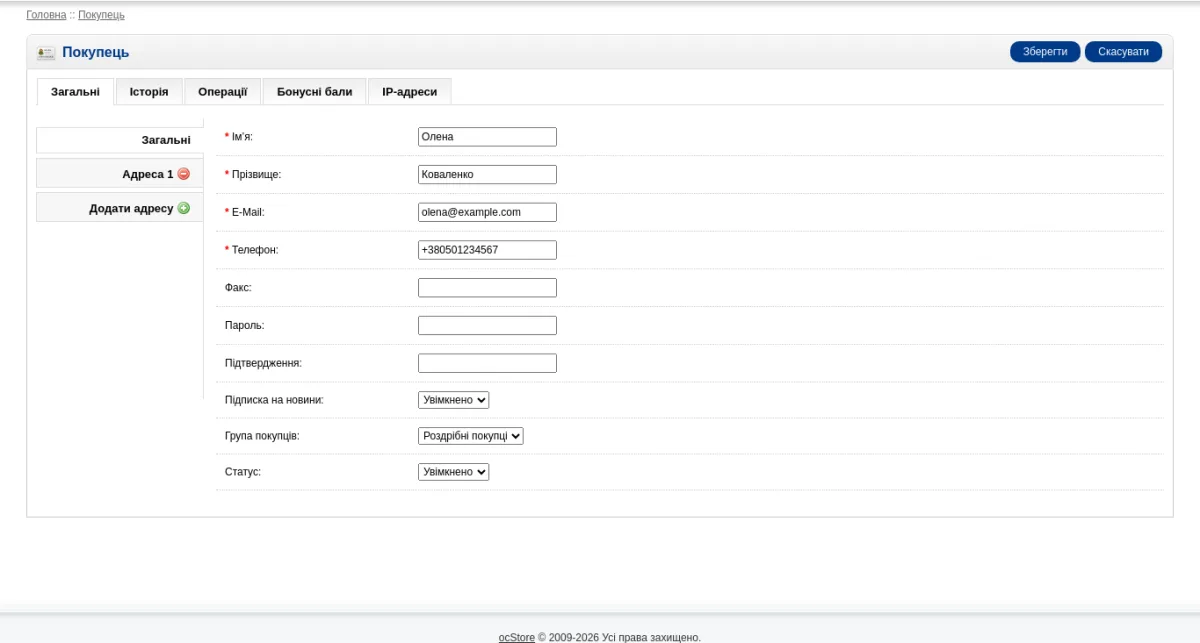1200x643 pixels.
Task: Open the Статус dropdown
Action: pos(453,472)
